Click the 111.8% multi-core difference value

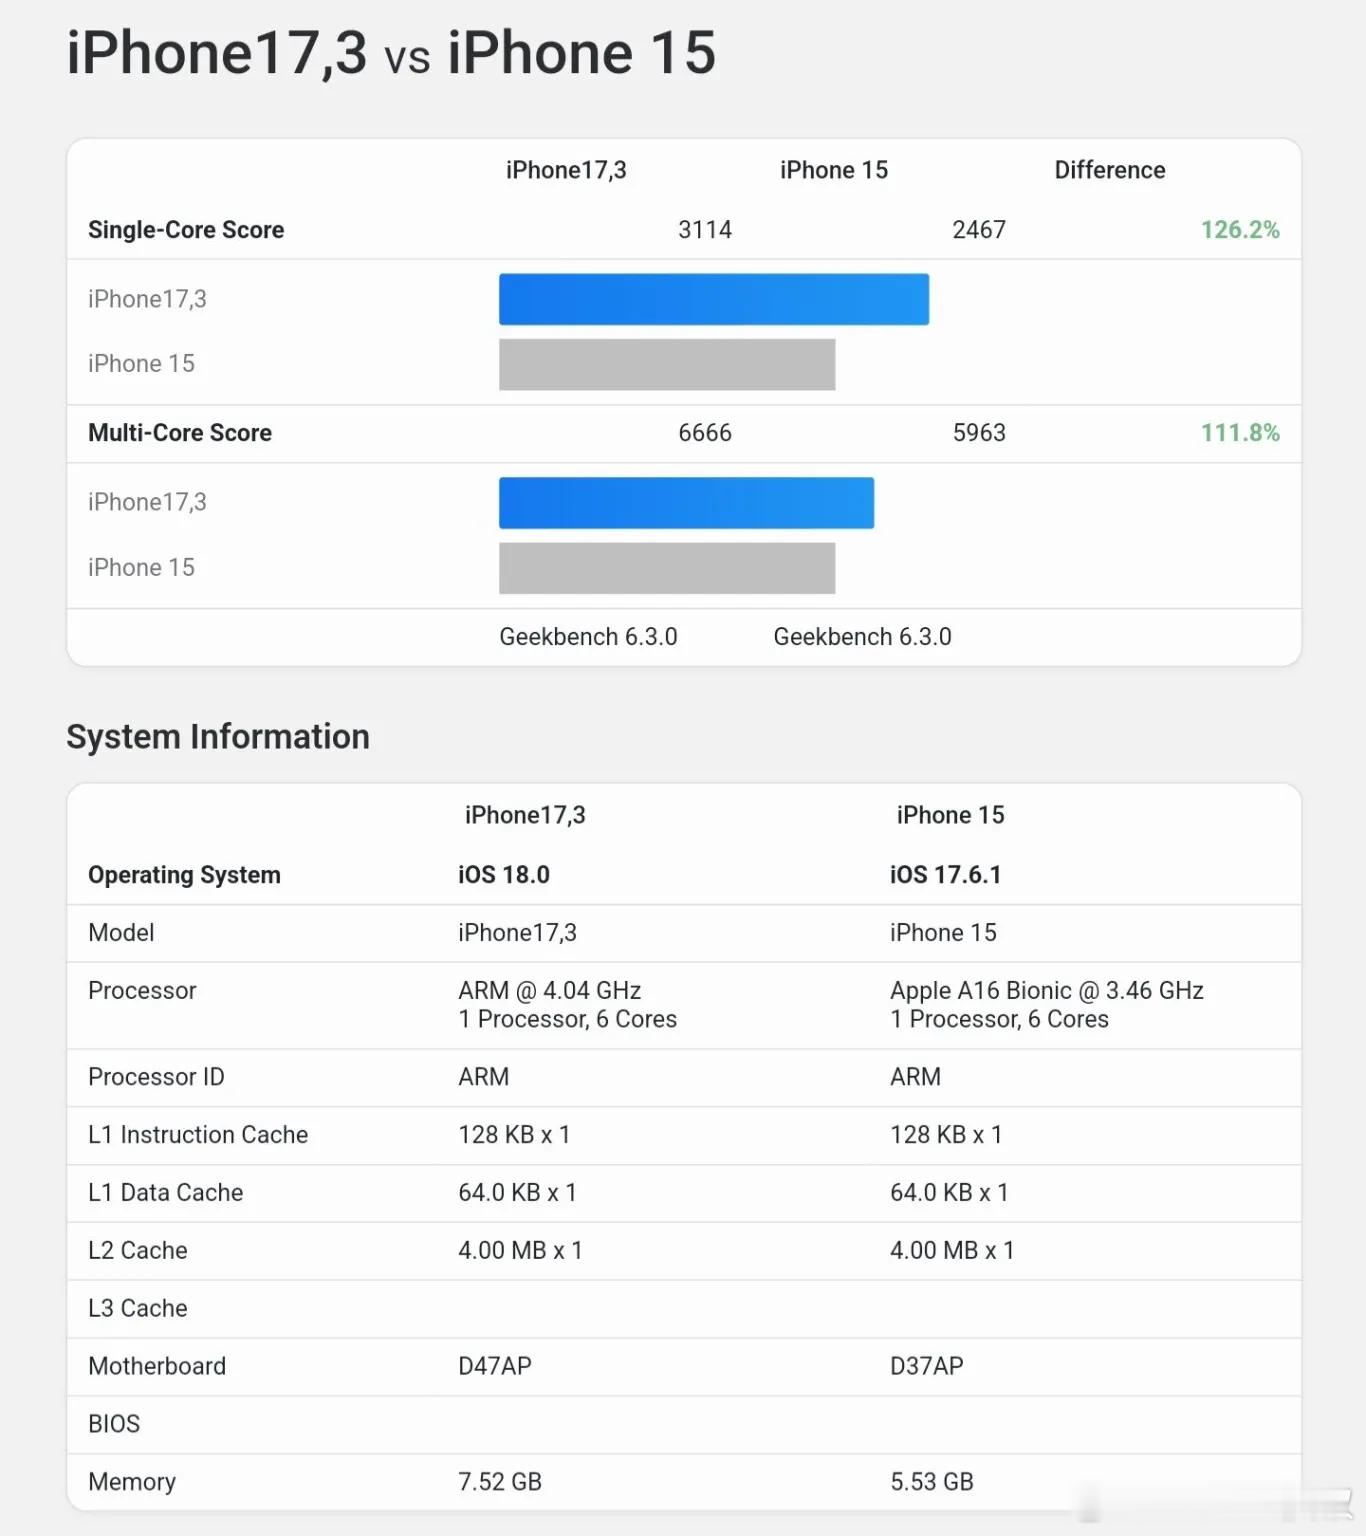[1240, 433]
